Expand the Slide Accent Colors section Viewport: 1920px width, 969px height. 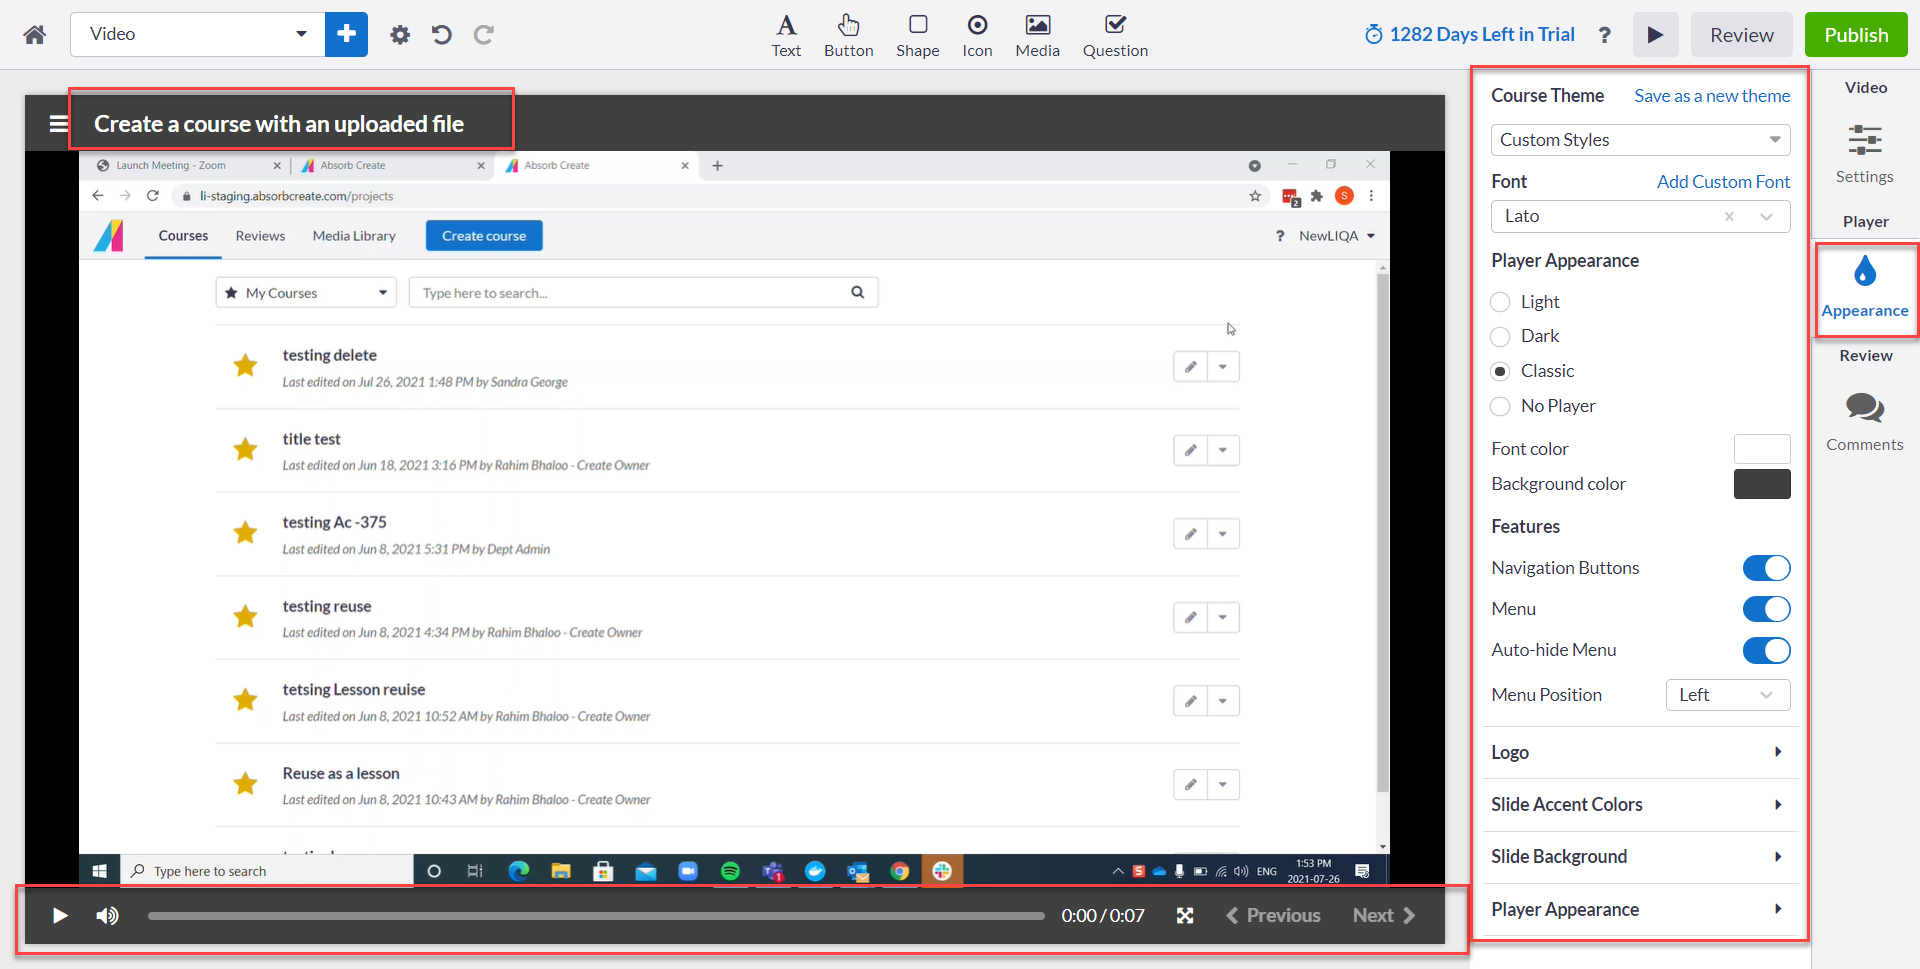coord(1640,805)
